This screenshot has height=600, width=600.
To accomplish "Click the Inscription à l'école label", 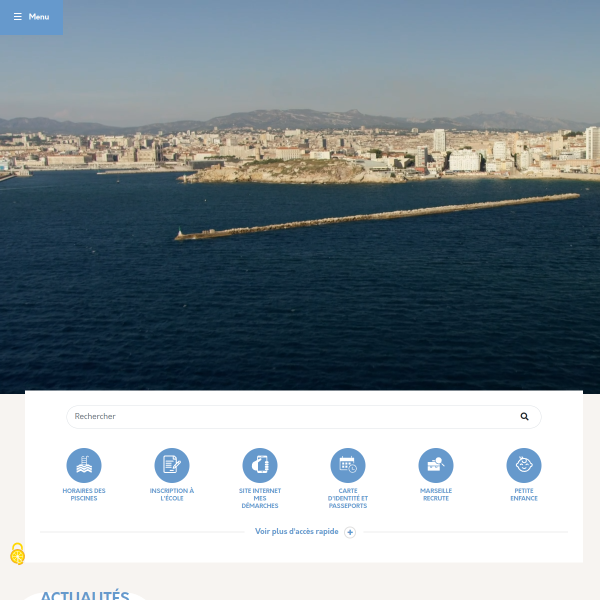I will (172, 494).
